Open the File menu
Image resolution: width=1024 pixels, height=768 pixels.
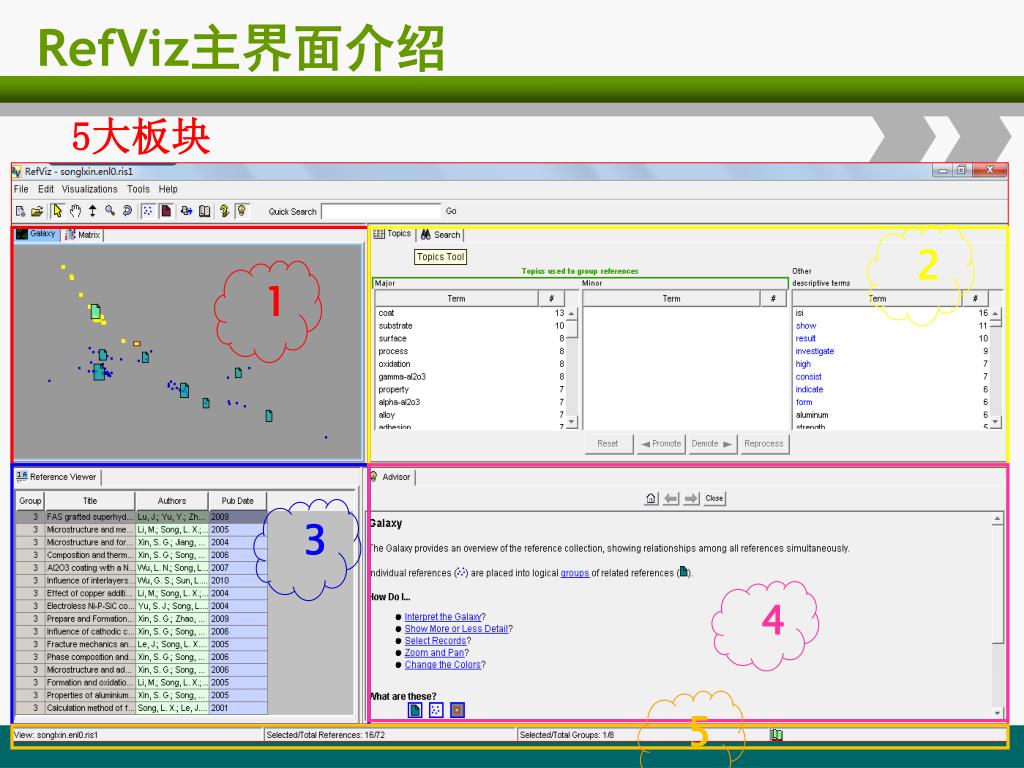point(22,189)
